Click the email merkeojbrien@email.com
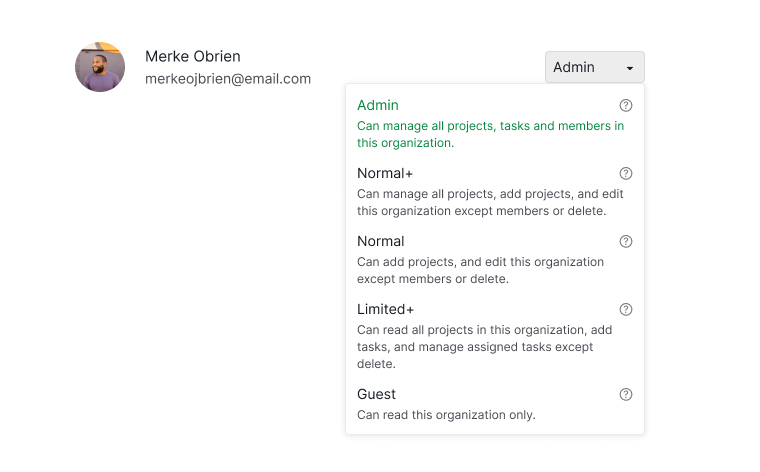 point(228,79)
